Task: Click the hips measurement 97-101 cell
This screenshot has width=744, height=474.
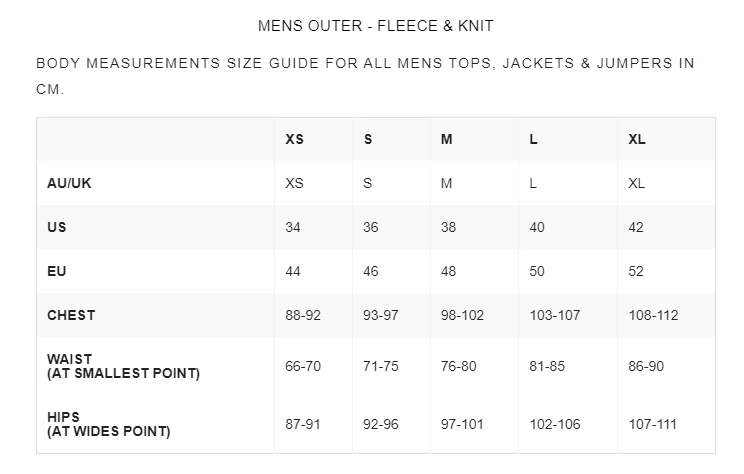Action: click(x=462, y=424)
